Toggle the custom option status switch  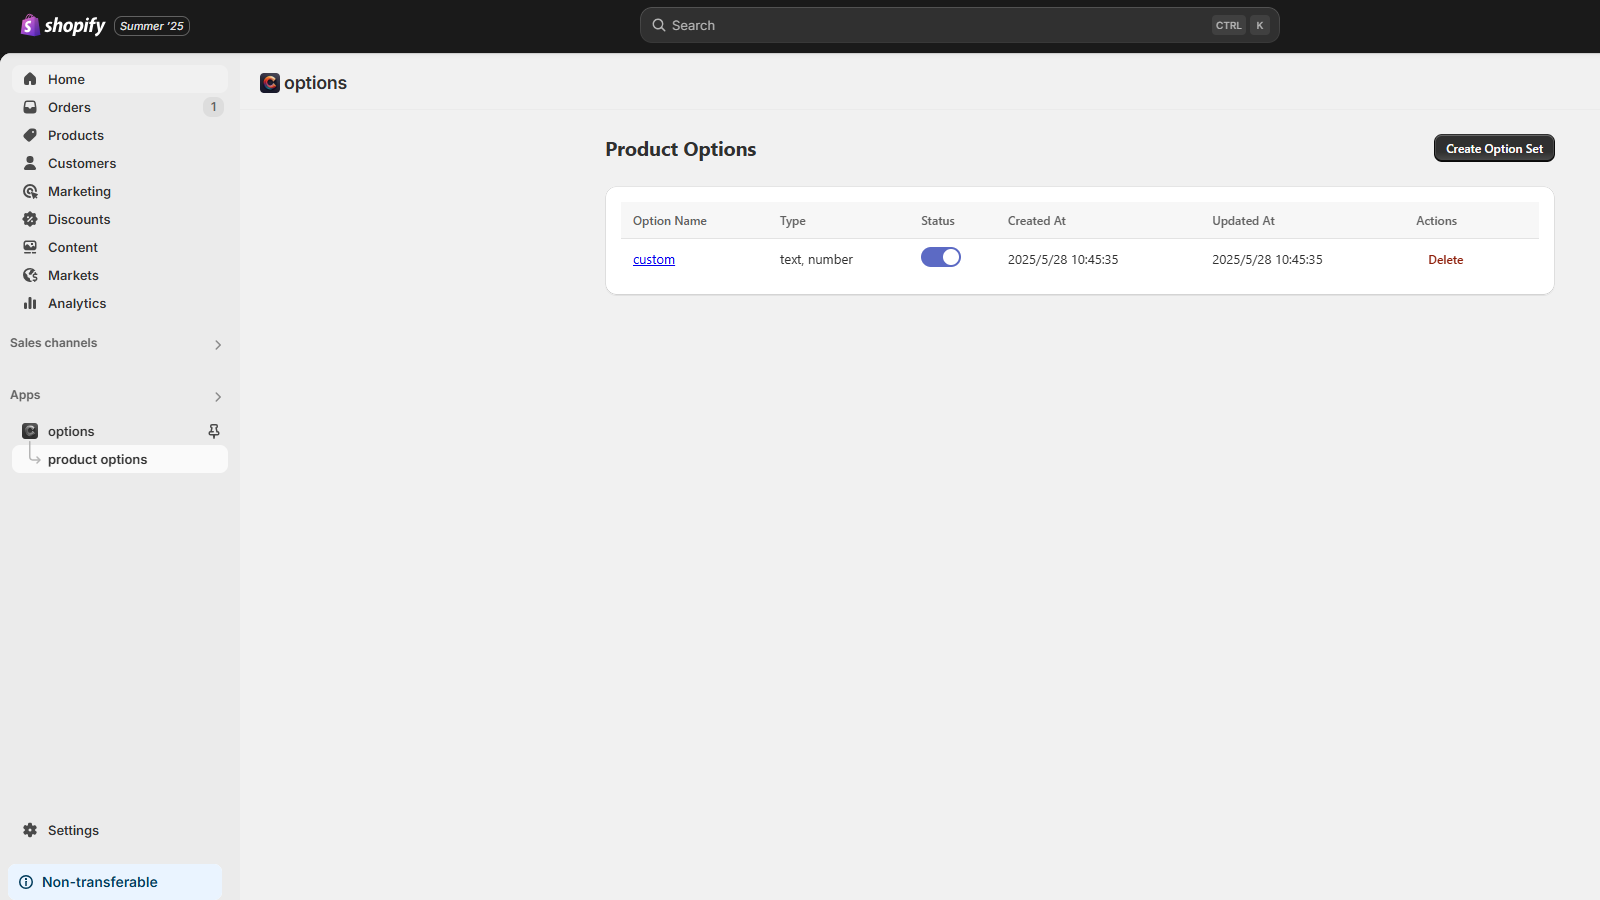click(x=941, y=257)
